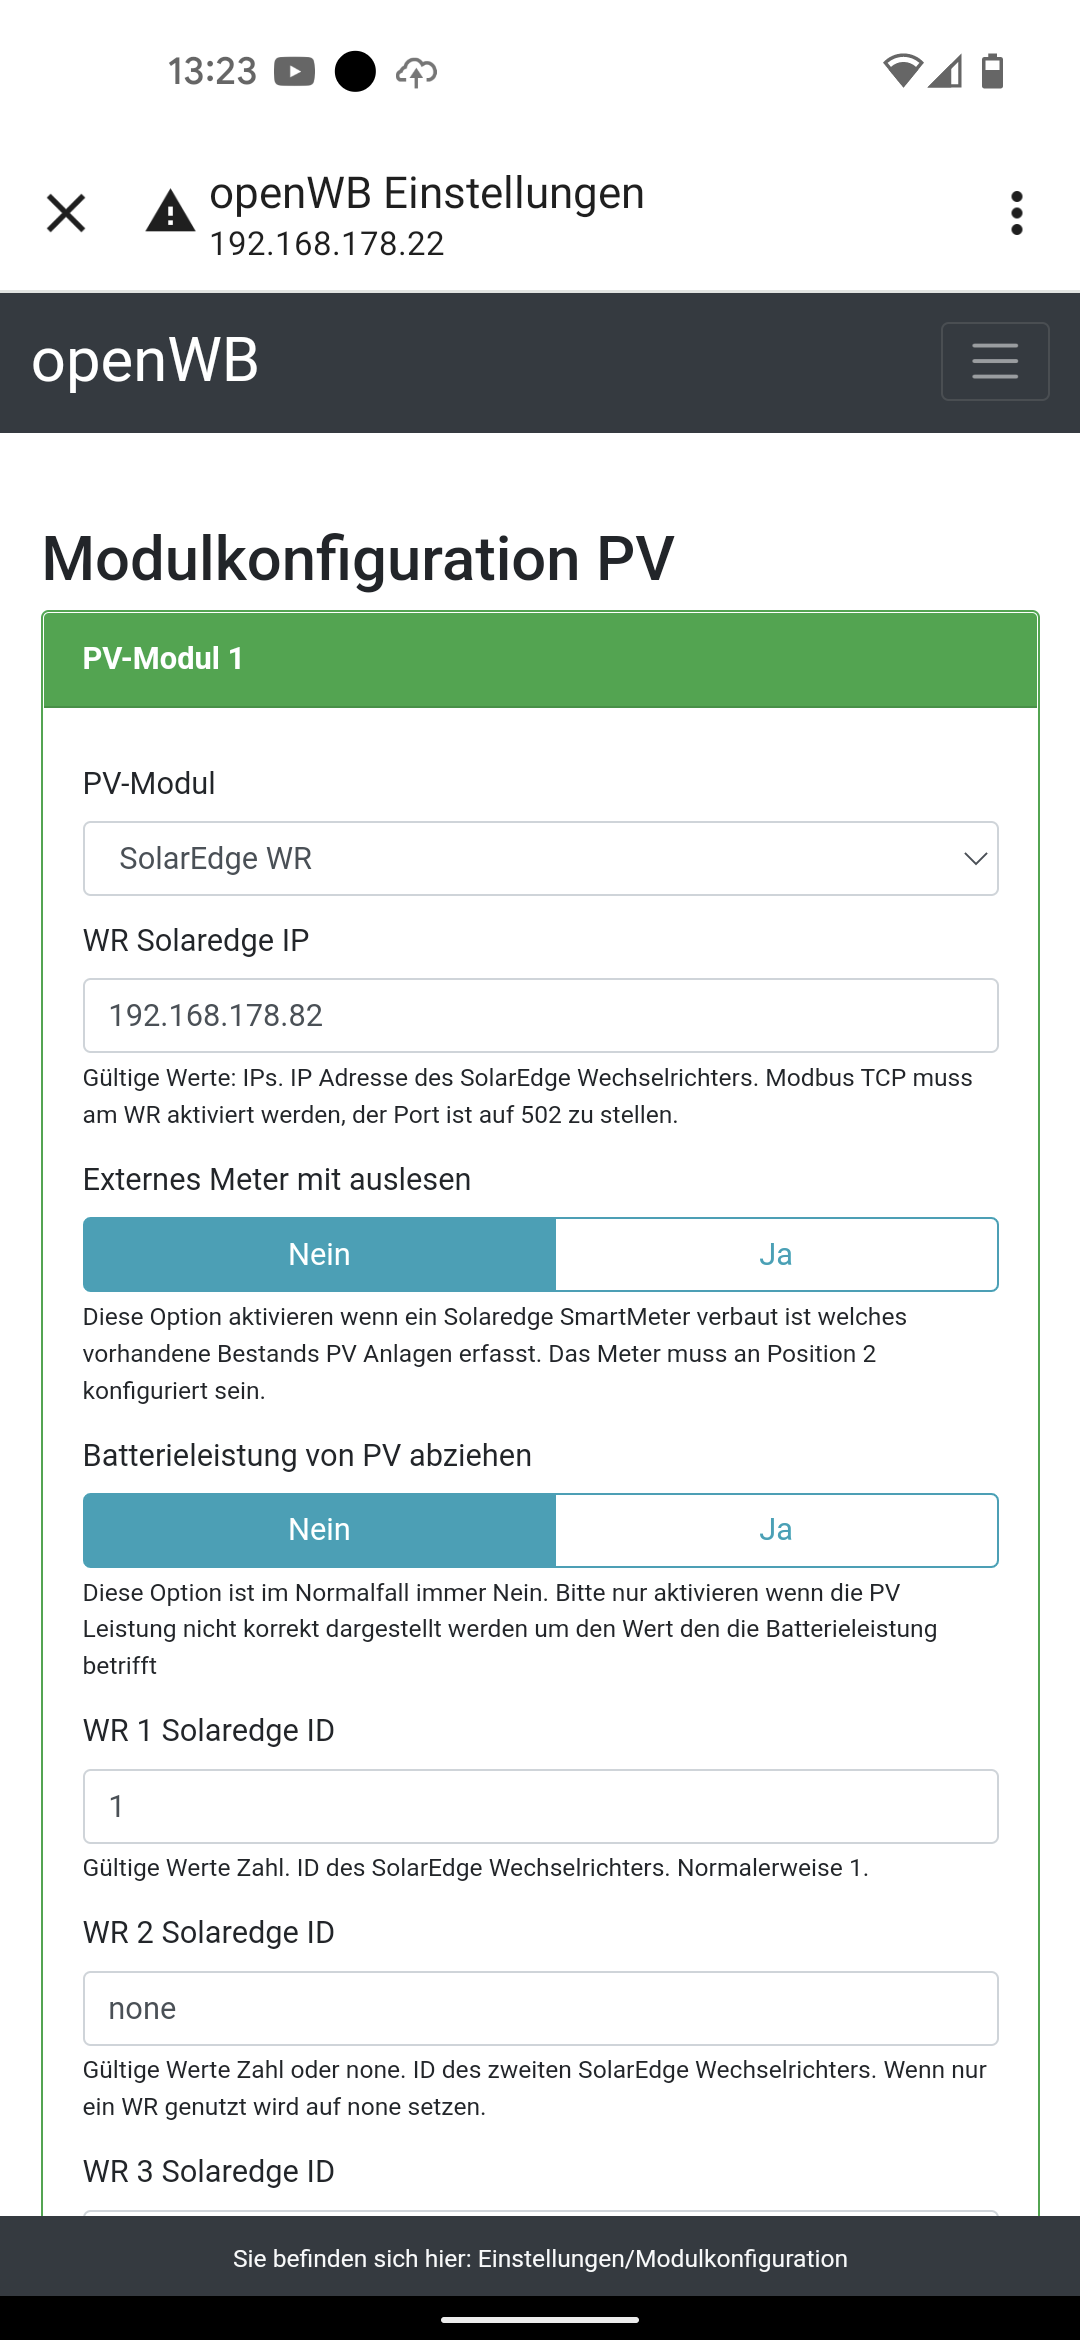The width and height of the screenshot is (1080, 2340).
Task: Tap the battery status icon
Action: click(992, 71)
